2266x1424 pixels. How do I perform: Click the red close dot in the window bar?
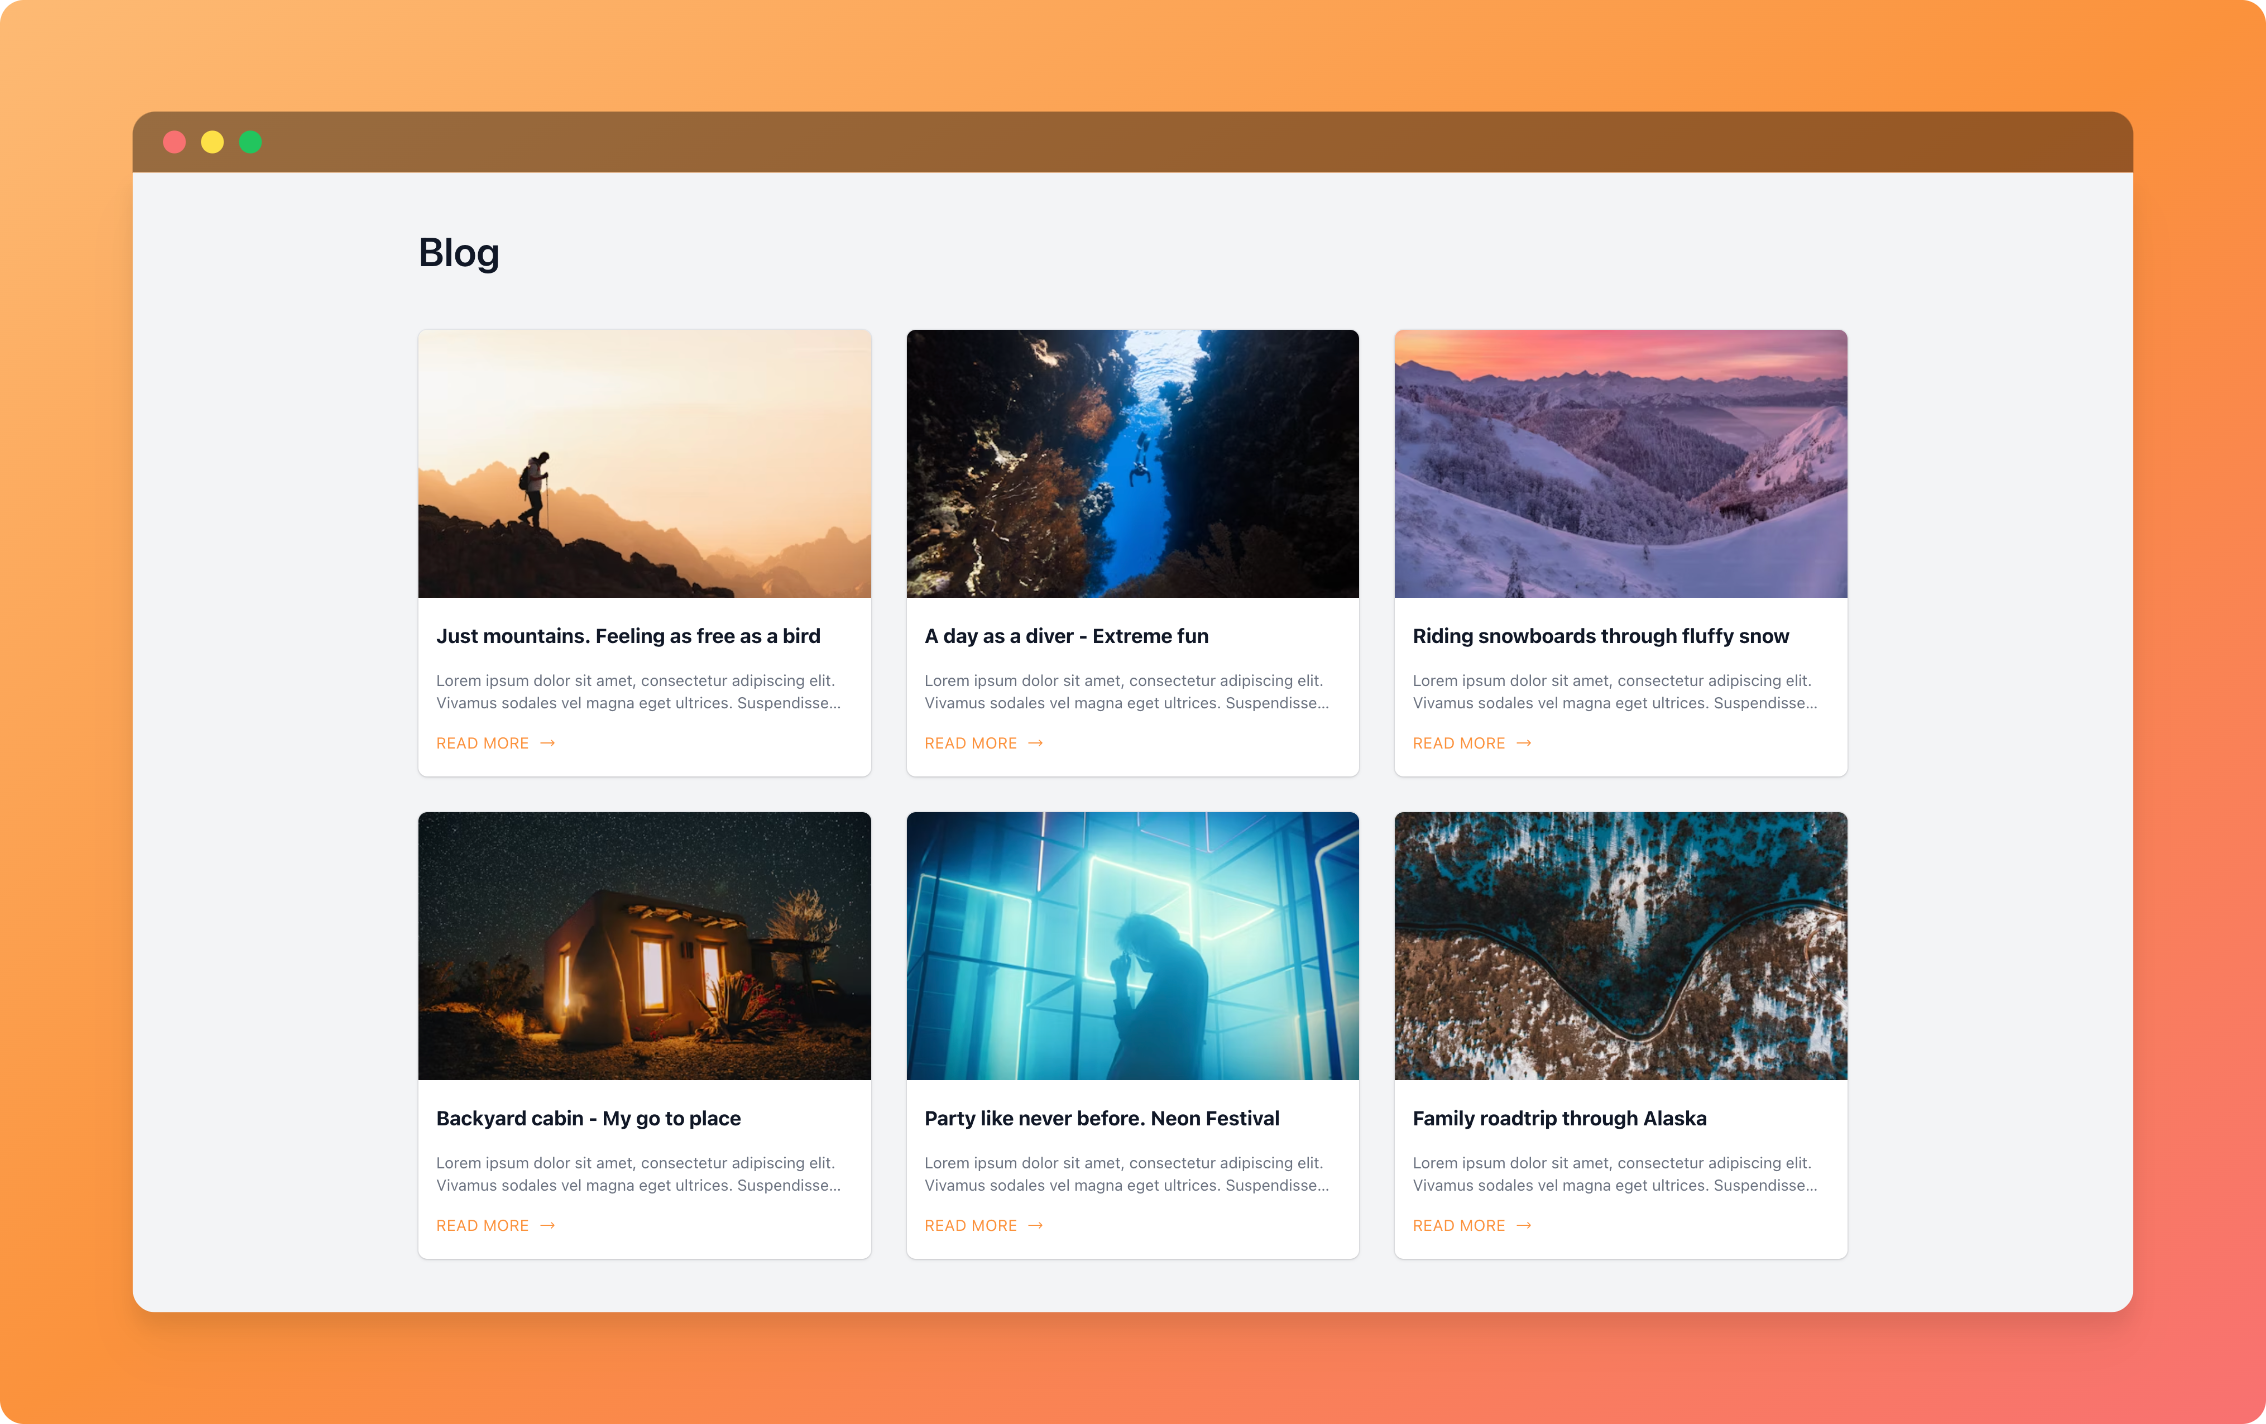174,142
